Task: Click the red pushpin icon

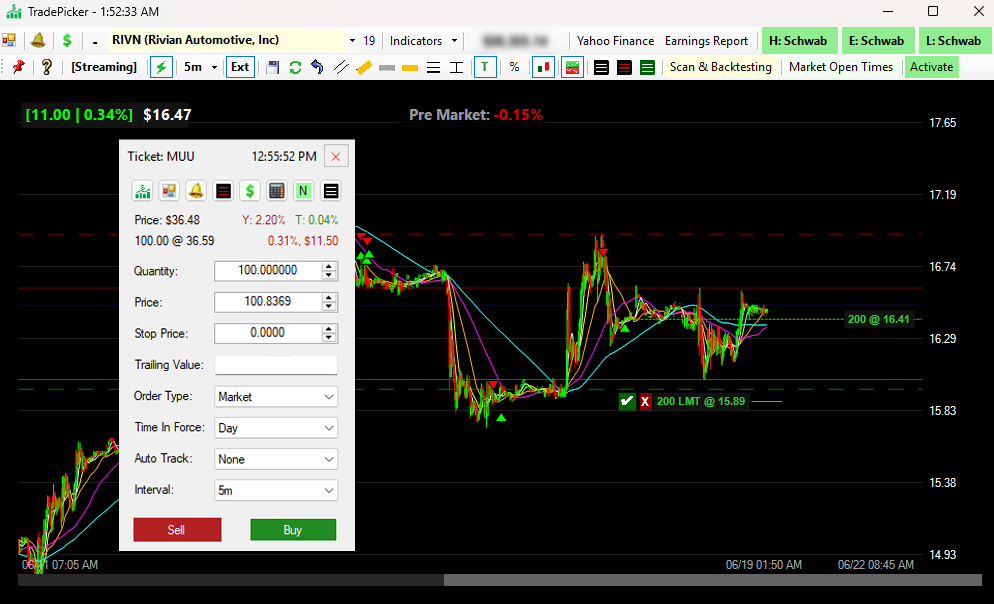Action: coord(18,67)
